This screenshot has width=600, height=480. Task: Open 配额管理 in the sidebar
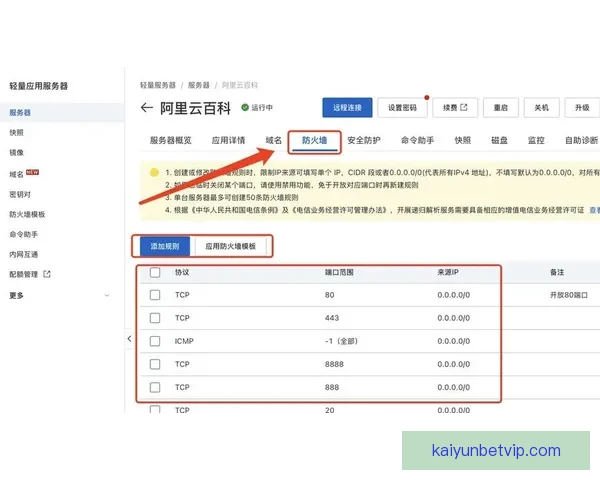point(24,274)
